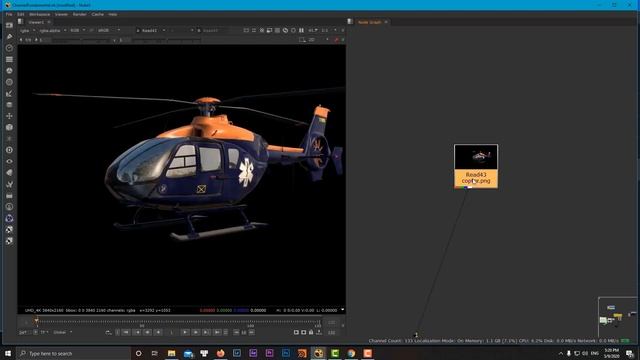Open the B input dropdown in Viewer
Image resolution: width=640 pixels, height=360 pixels.
click(212, 31)
